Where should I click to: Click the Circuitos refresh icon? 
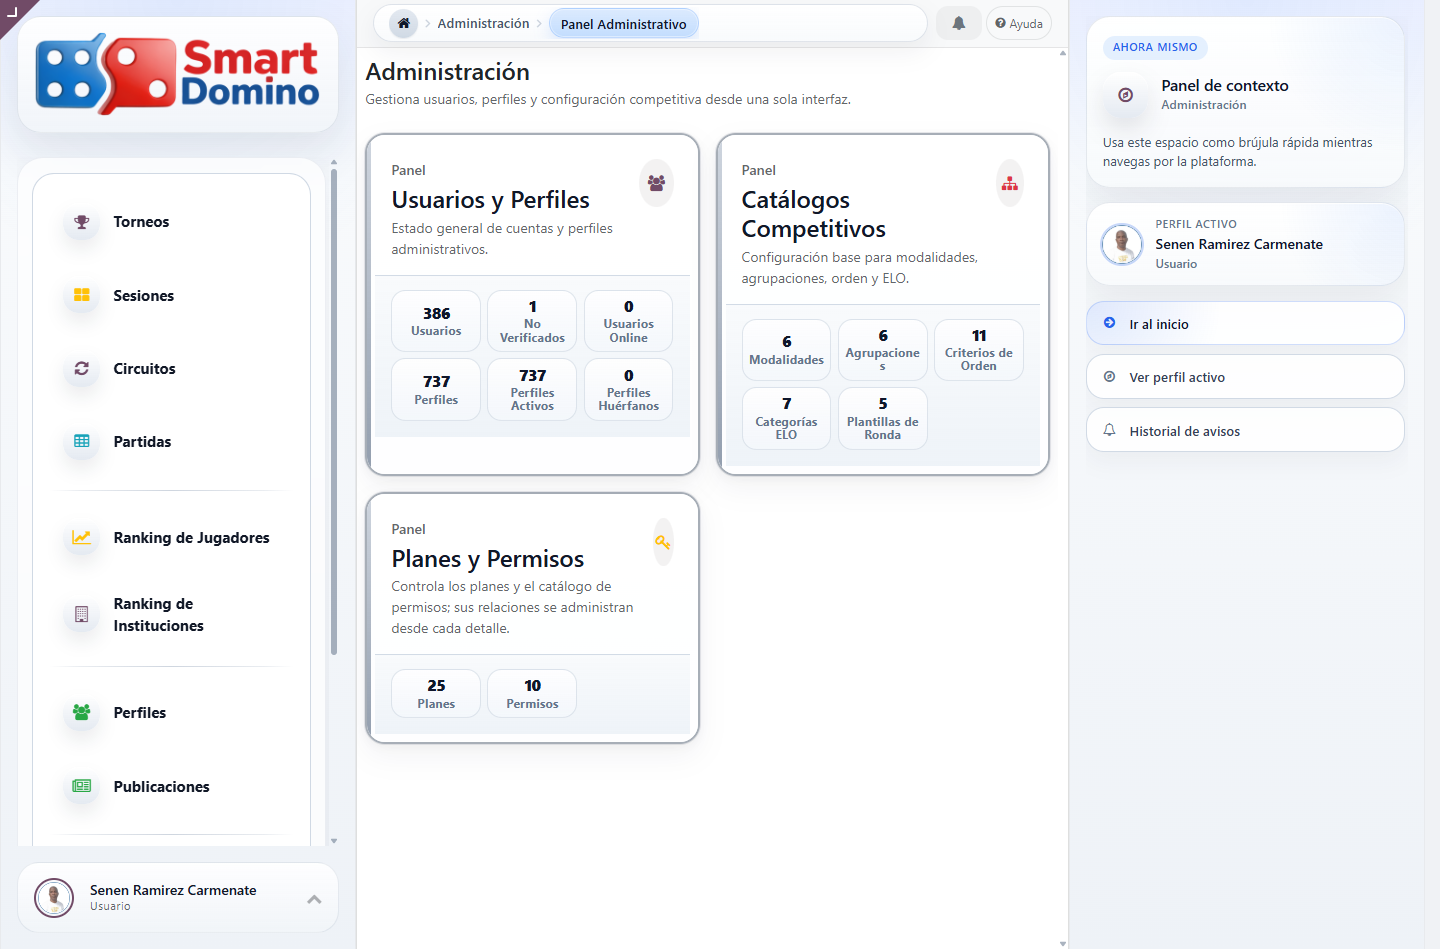[x=82, y=368]
